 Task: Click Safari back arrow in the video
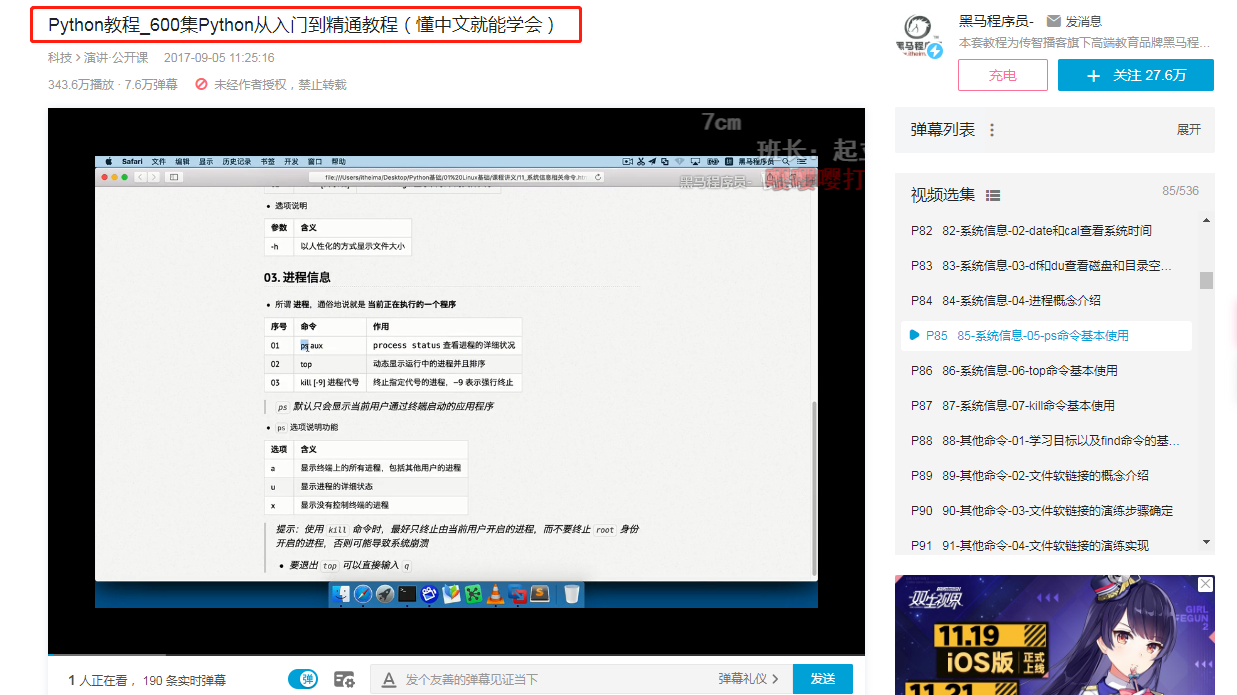coord(141,177)
